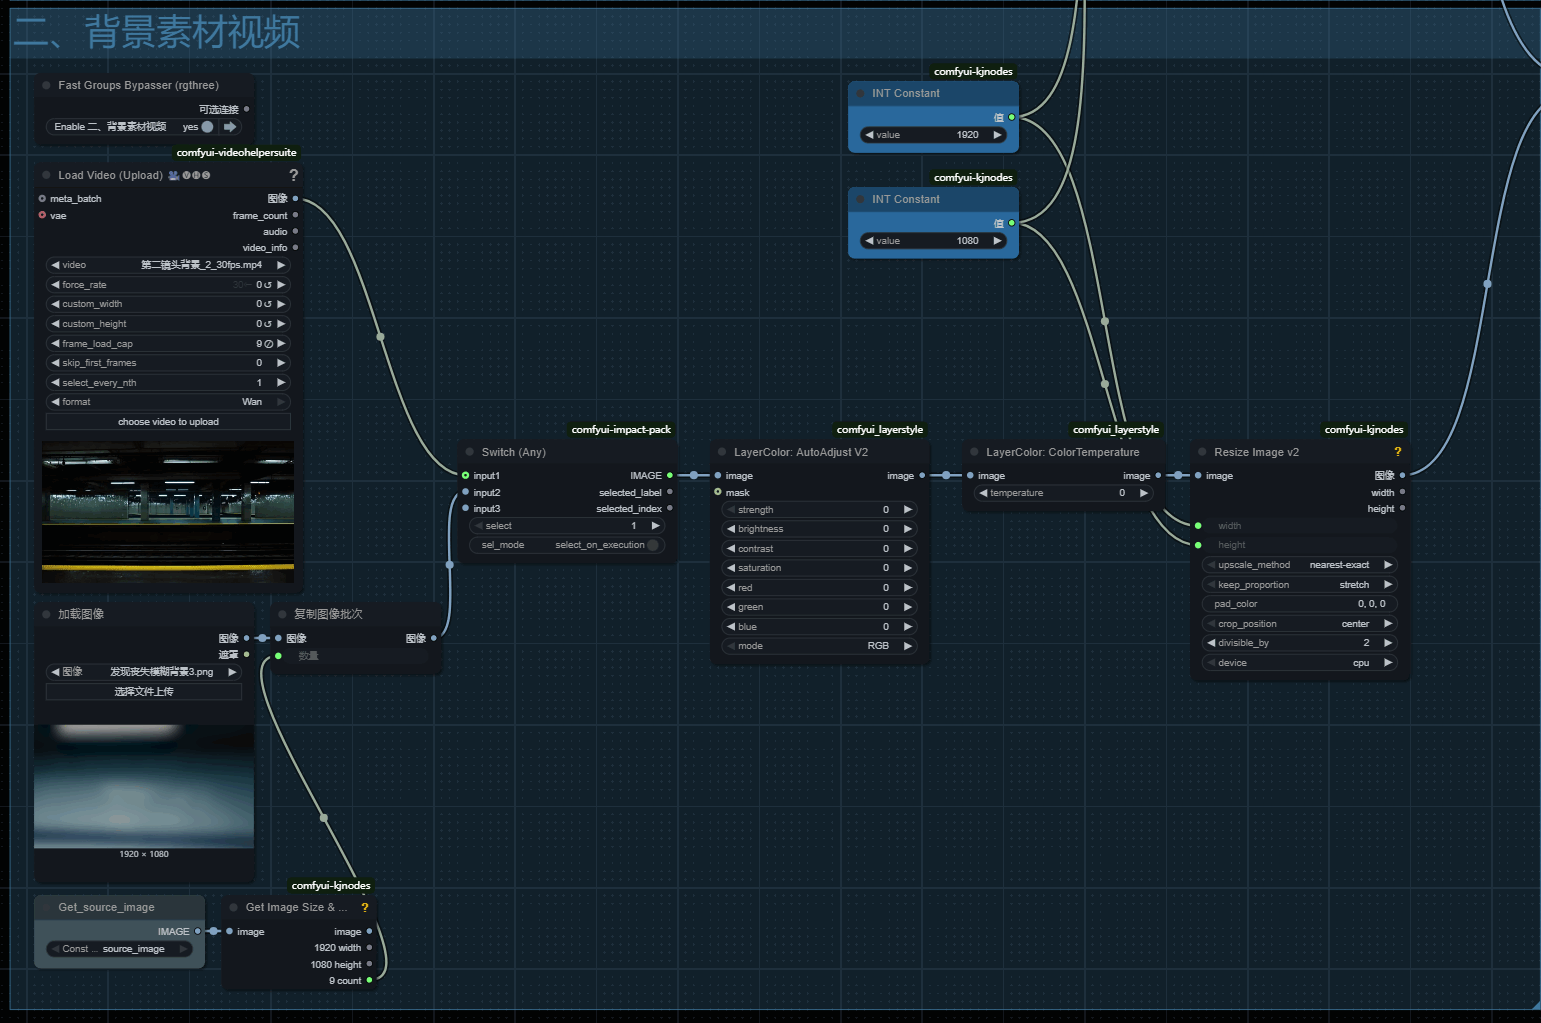Open help icon on Resize Image v2
The width and height of the screenshot is (1541, 1023).
click(x=1397, y=452)
